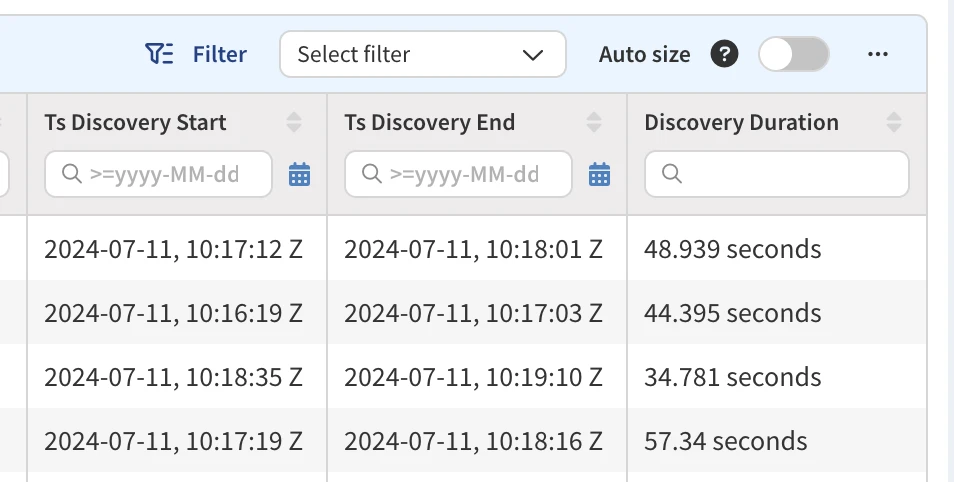The width and height of the screenshot is (954, 482).
Task: Sort by Ts Discovery End column arrows
Action: pyautogui.click(x=594, y=123)
